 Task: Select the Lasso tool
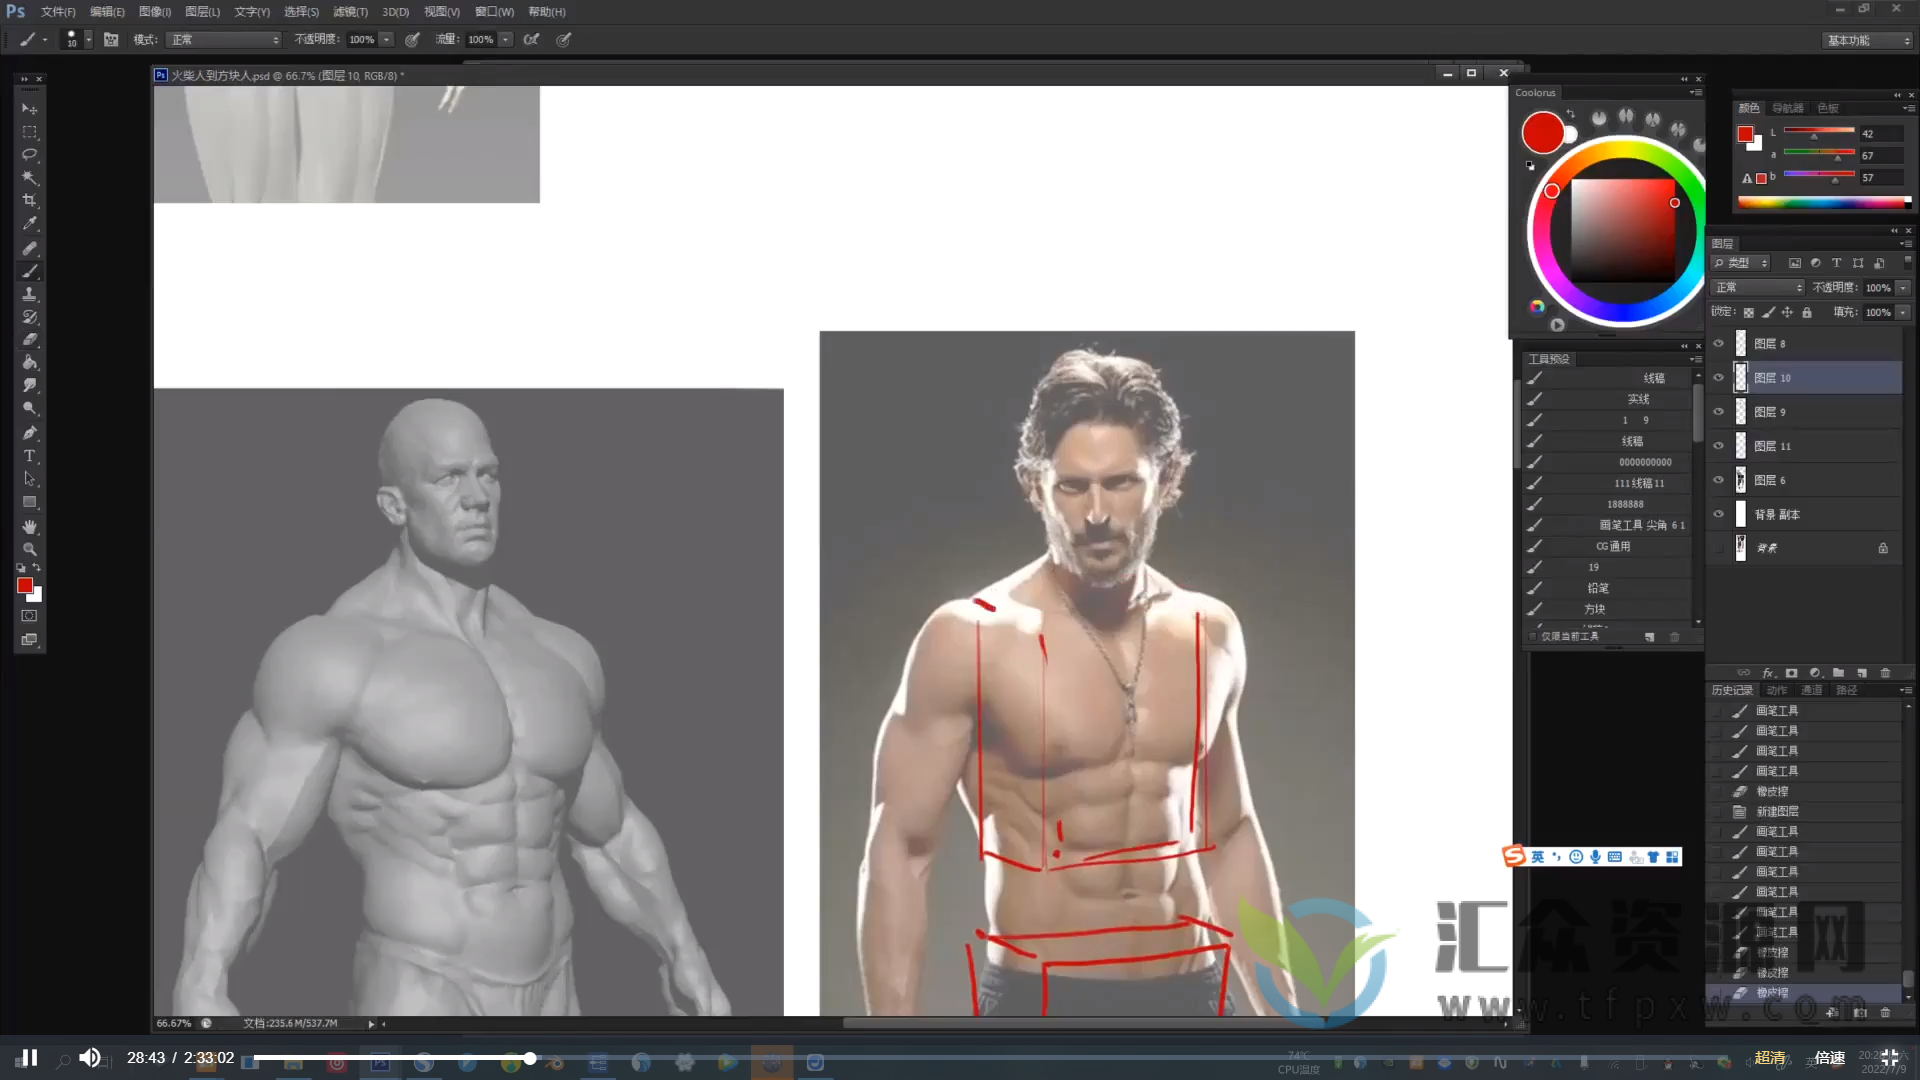(29, 155)
